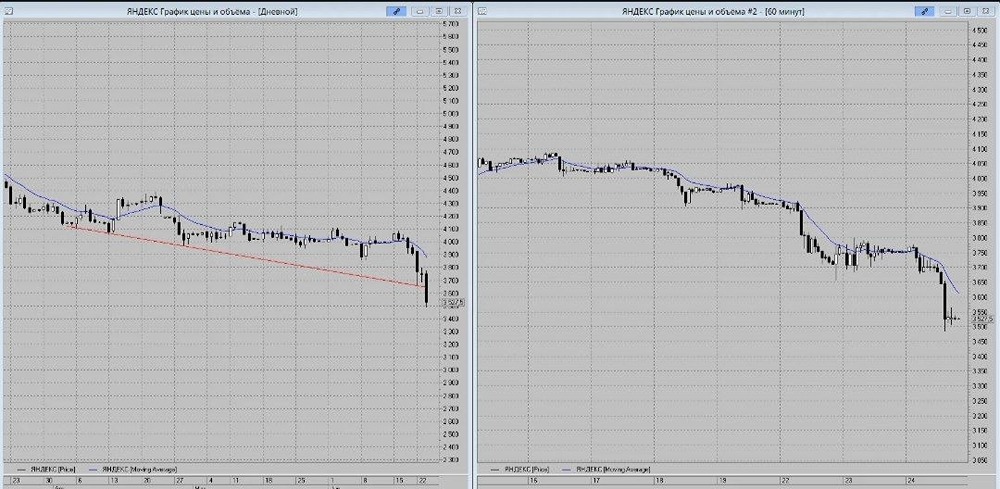Click date label 24 on the 60-minute chart's time axis
Viewport: 1000px width, 489px height.
coord(911,481)
